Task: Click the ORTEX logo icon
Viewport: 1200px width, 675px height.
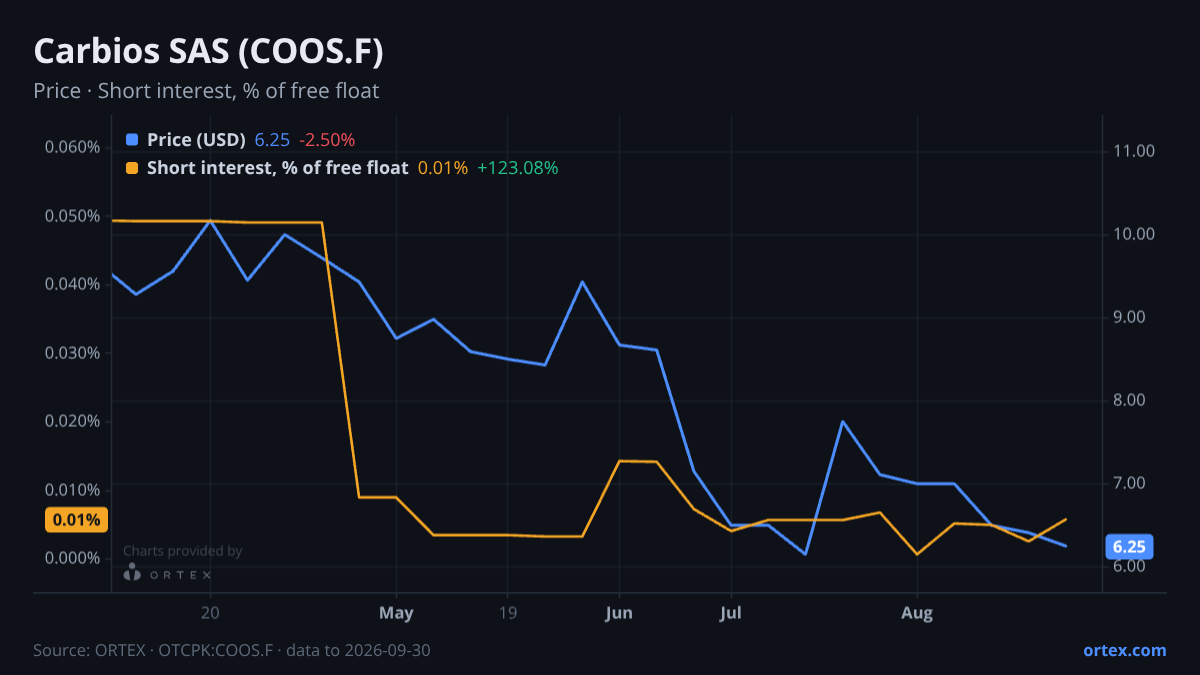Action: pos(132,573)
